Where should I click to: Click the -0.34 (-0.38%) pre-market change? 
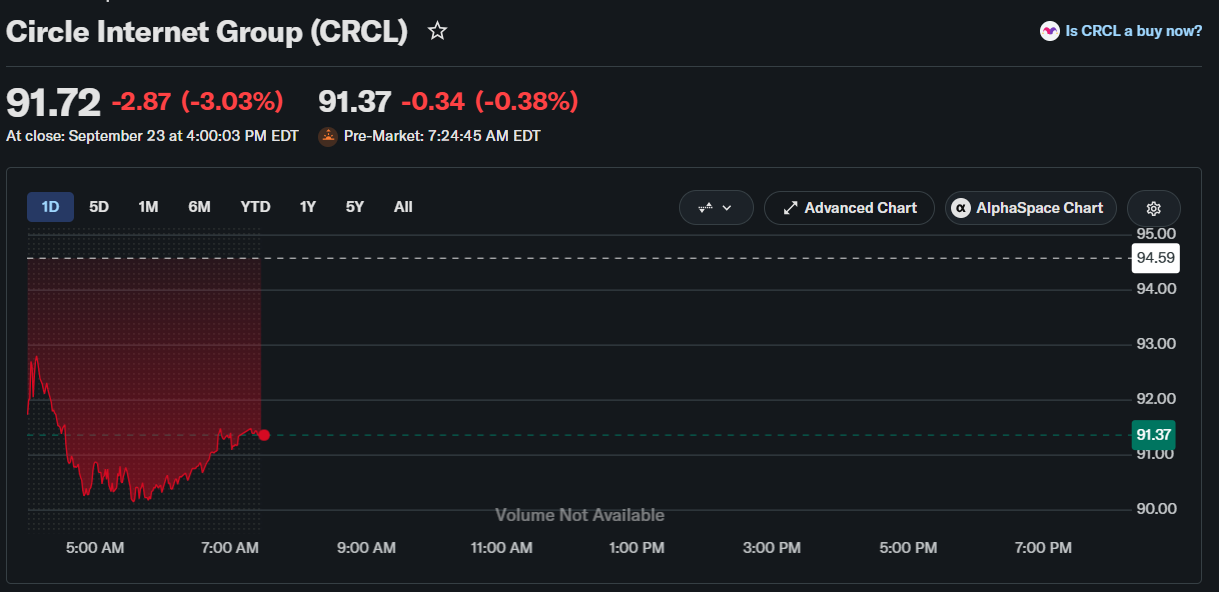(x=489, y=101)
